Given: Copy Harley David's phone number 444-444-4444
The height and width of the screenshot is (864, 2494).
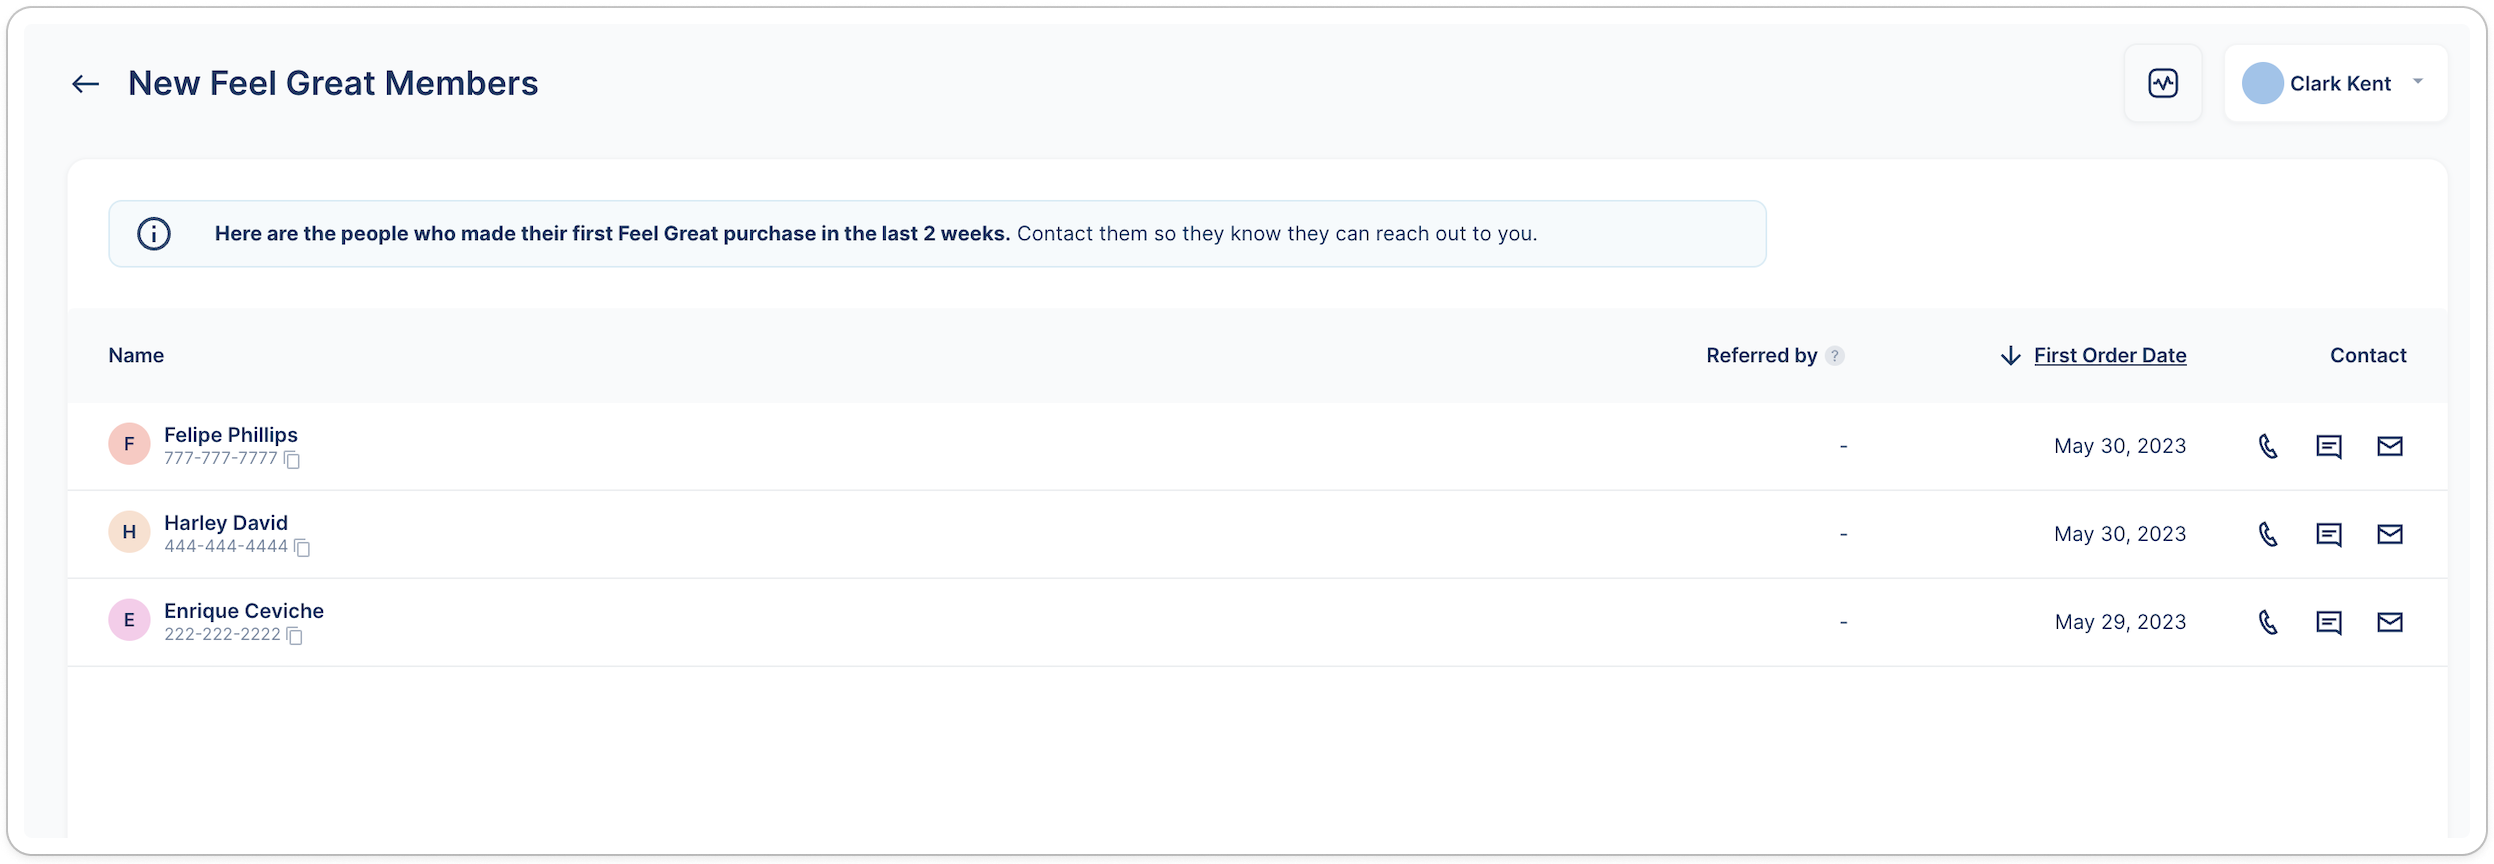Looking at the screenshot, I should (302, 548).
